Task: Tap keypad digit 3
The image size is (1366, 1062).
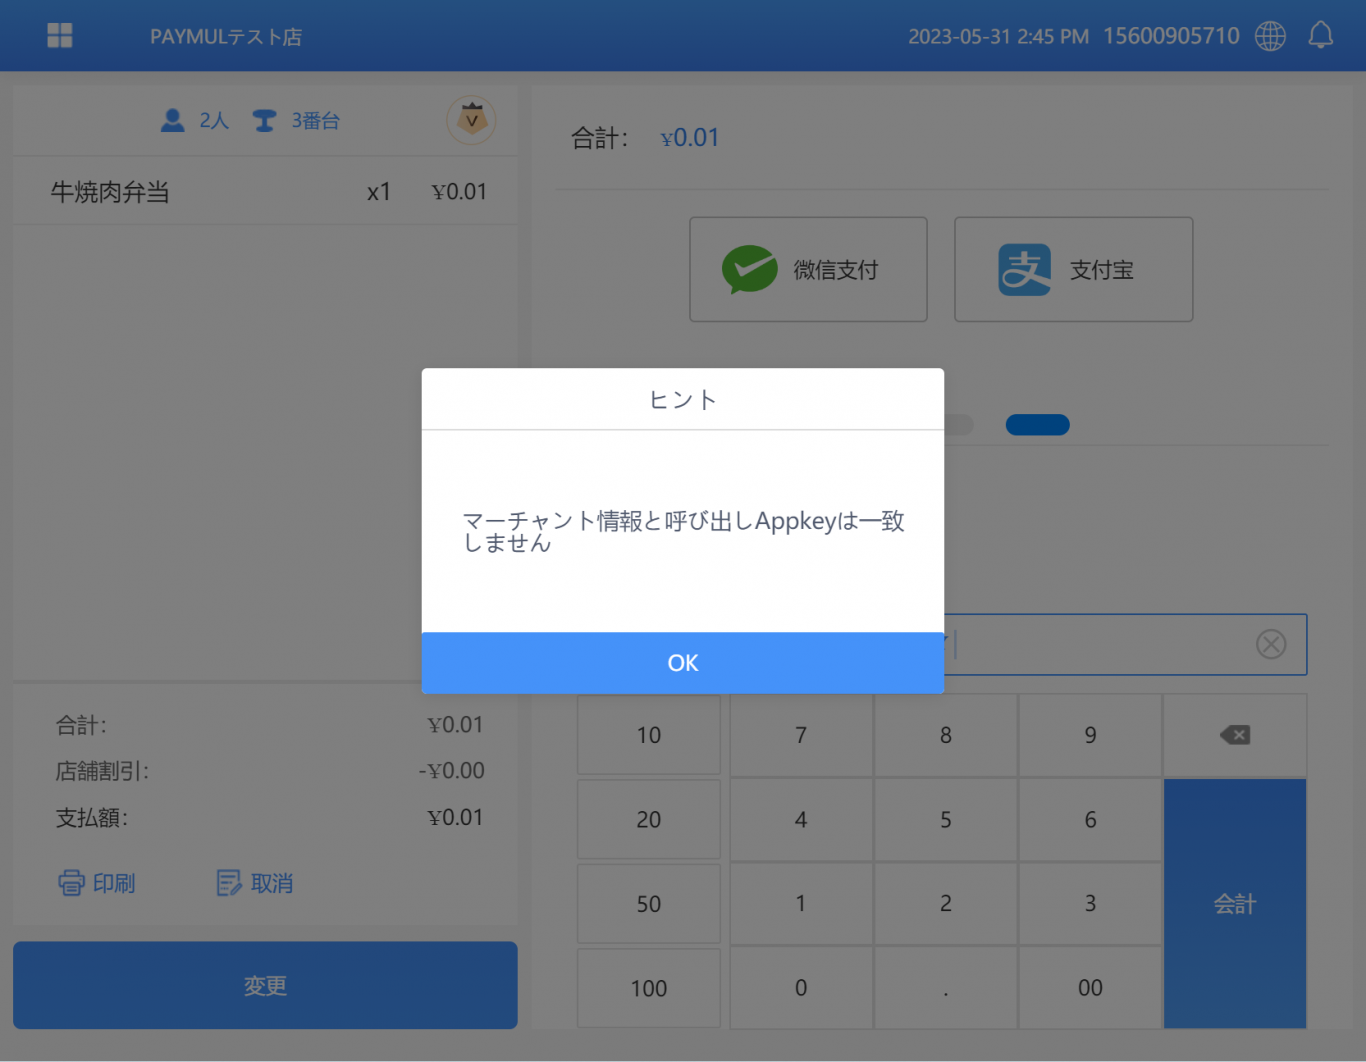Action: click(1090, 904)
